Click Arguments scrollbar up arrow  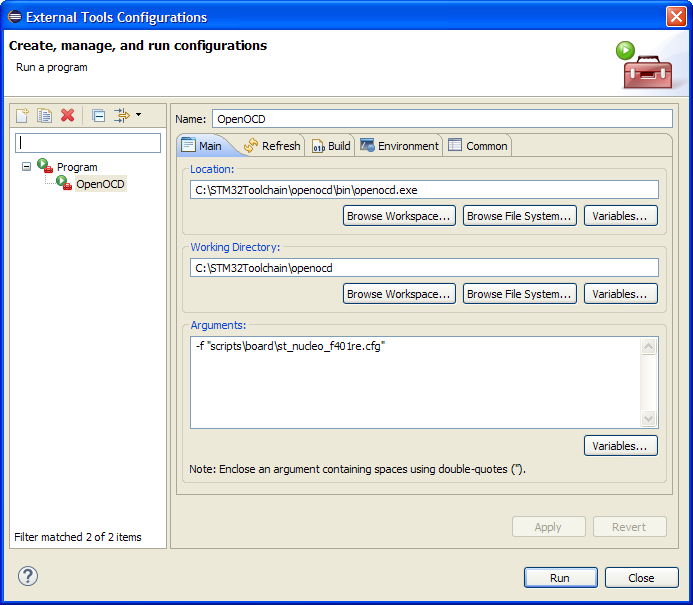[648, 346]
